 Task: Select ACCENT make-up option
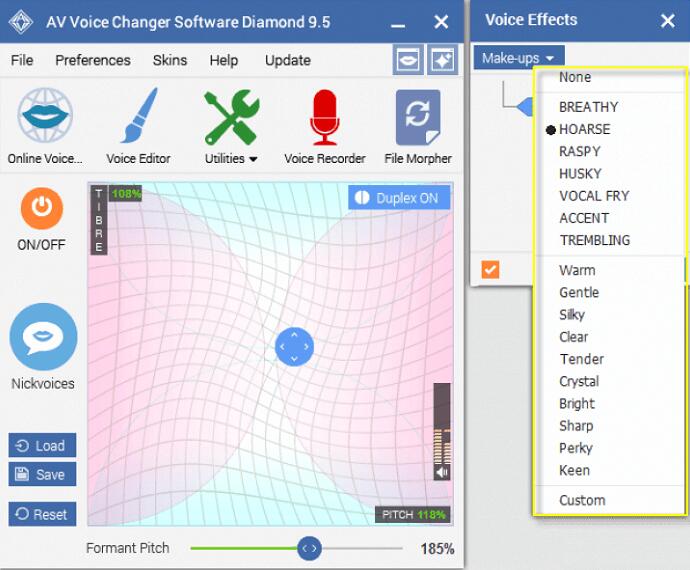584,218
